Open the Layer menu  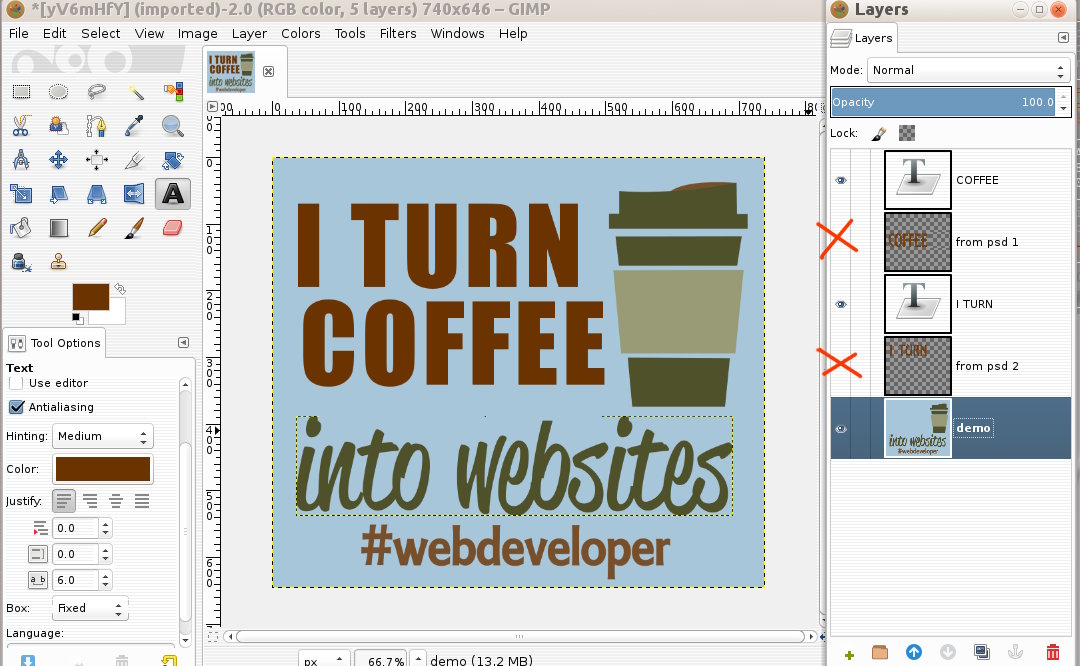coord(249,33)
